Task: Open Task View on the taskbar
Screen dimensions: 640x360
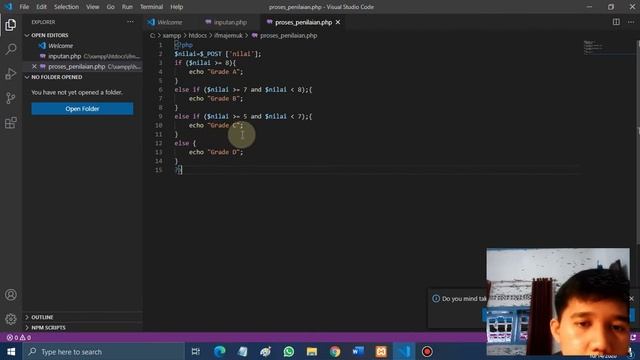Action: pyautogui.click(x=196, y=351)
